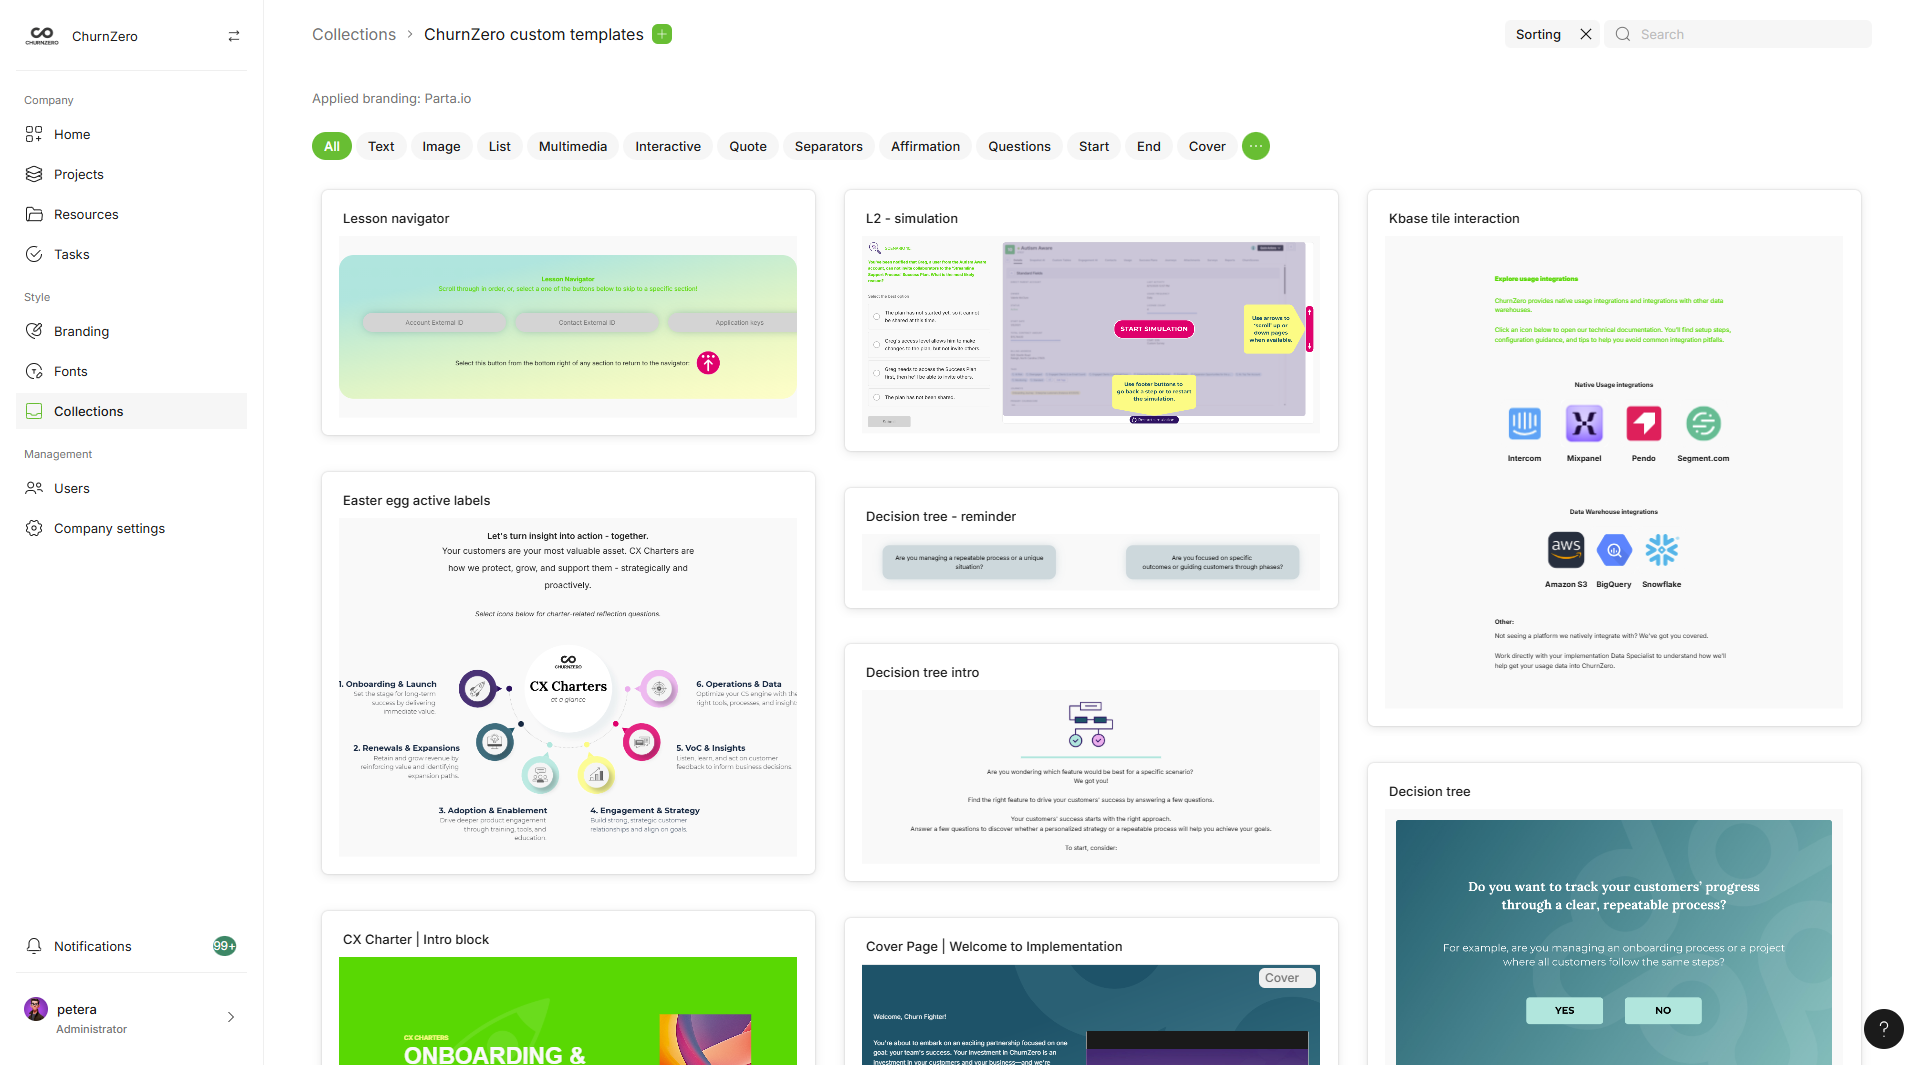Open Decision tree - reminder template
The width and height of the screenshot is (1920, 1065).
(1091, 548)
